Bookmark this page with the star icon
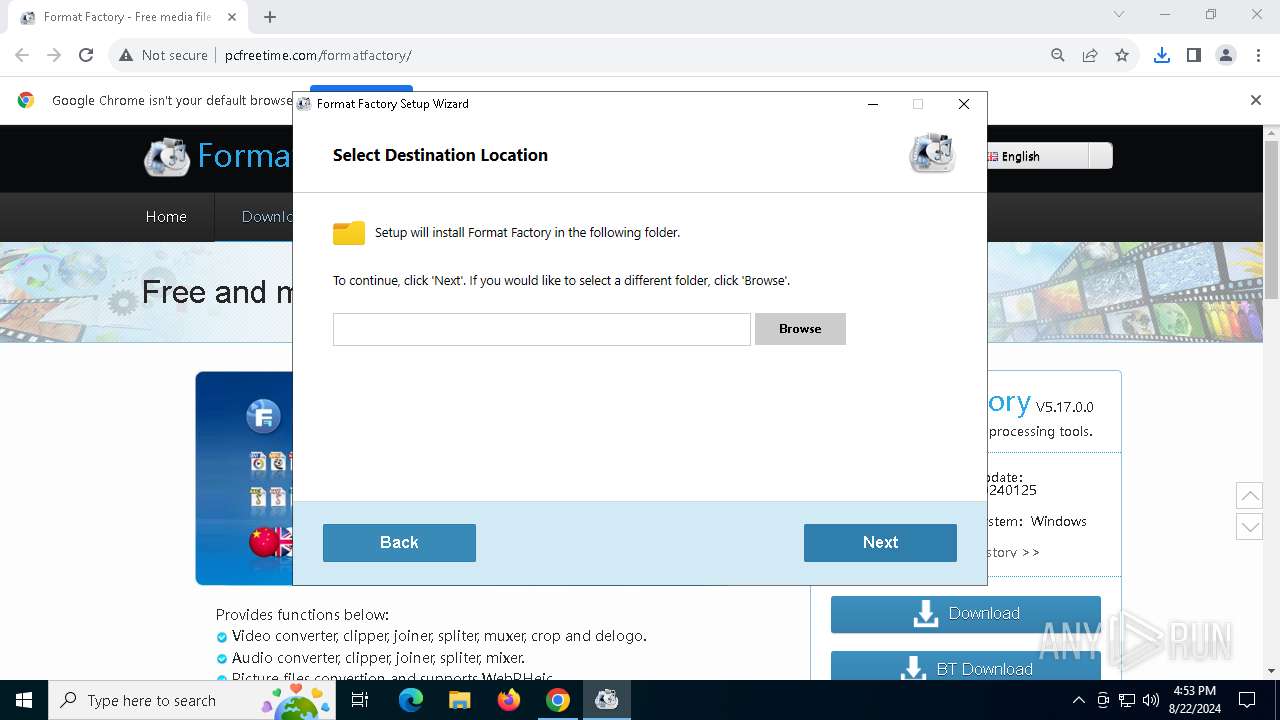Screen dimensions: 1280x720 coord(1122,55)
